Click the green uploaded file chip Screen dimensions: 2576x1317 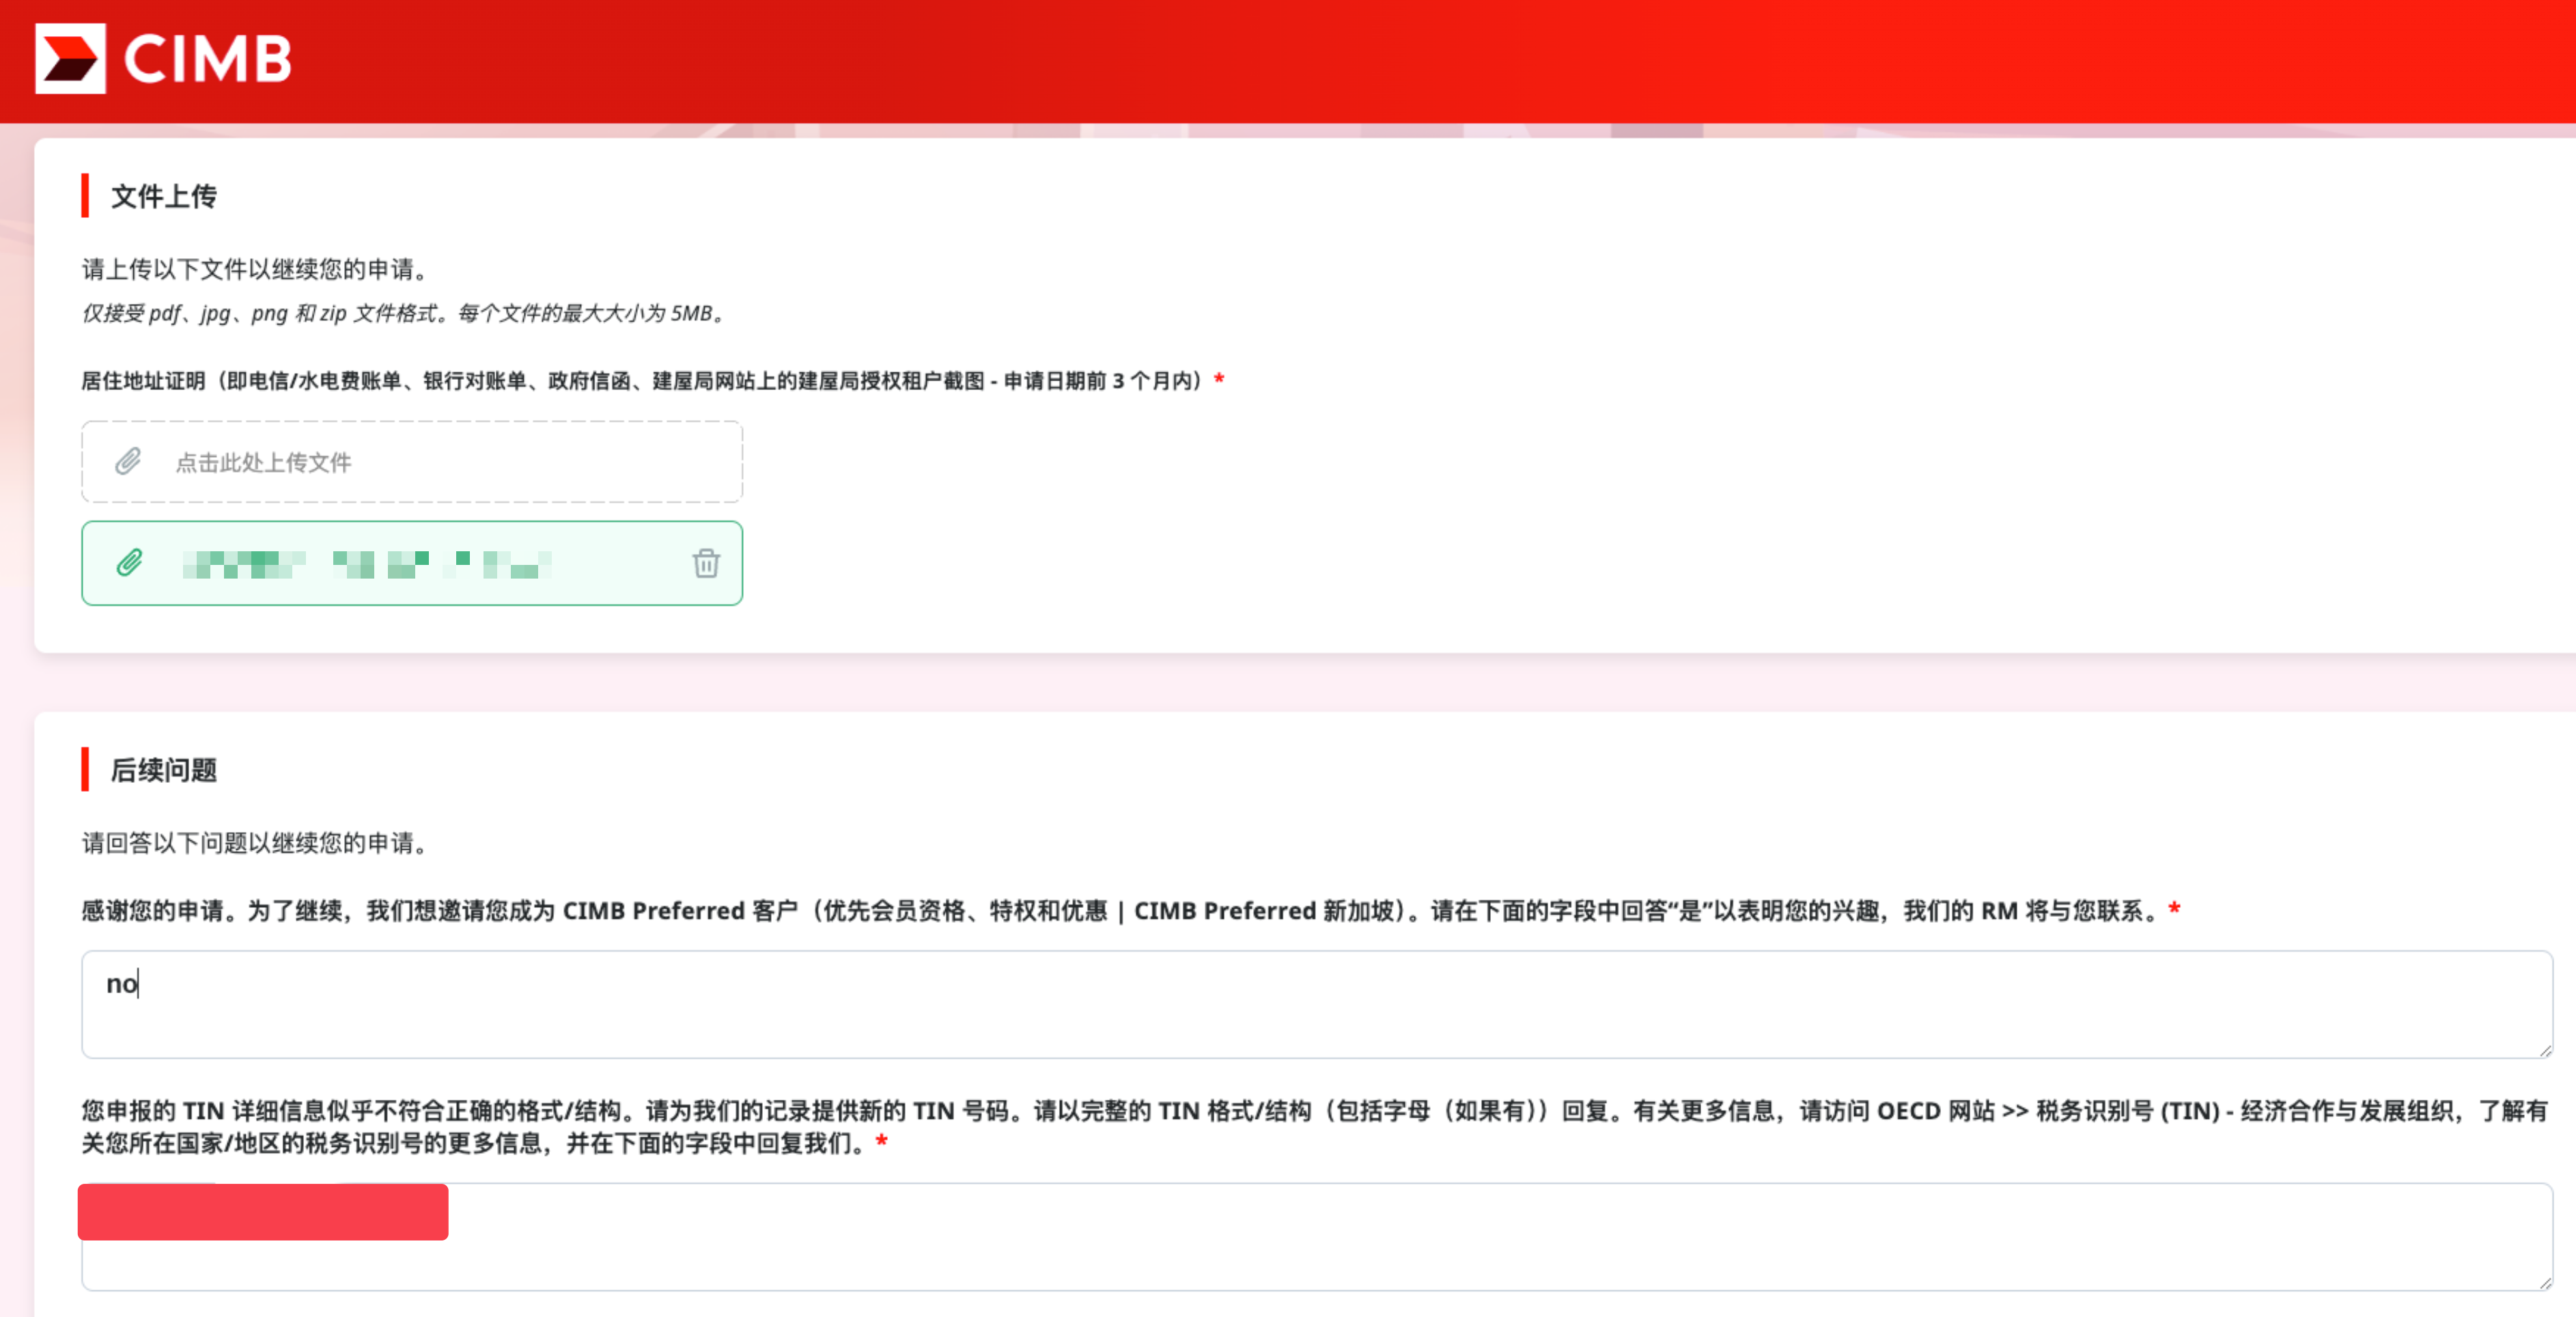pyautogui.click(x=411, y=563)
